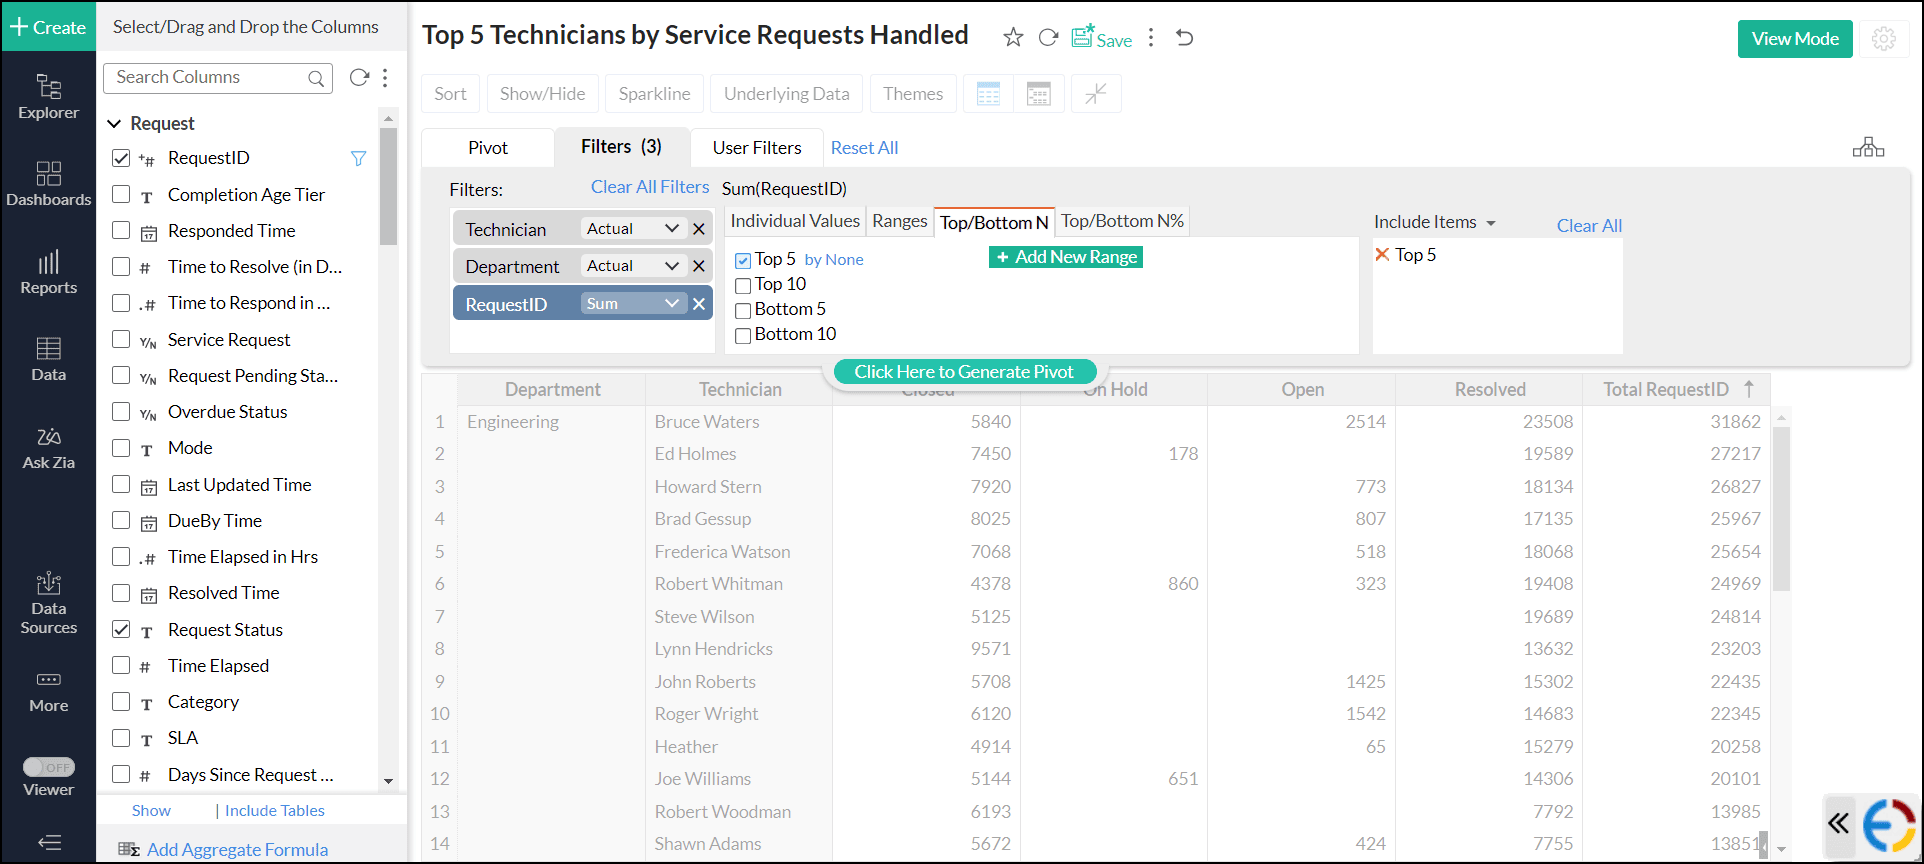Collapse the Request table tree
The width and height of the screenshot is (1924, 864).
tap(114, 123)
